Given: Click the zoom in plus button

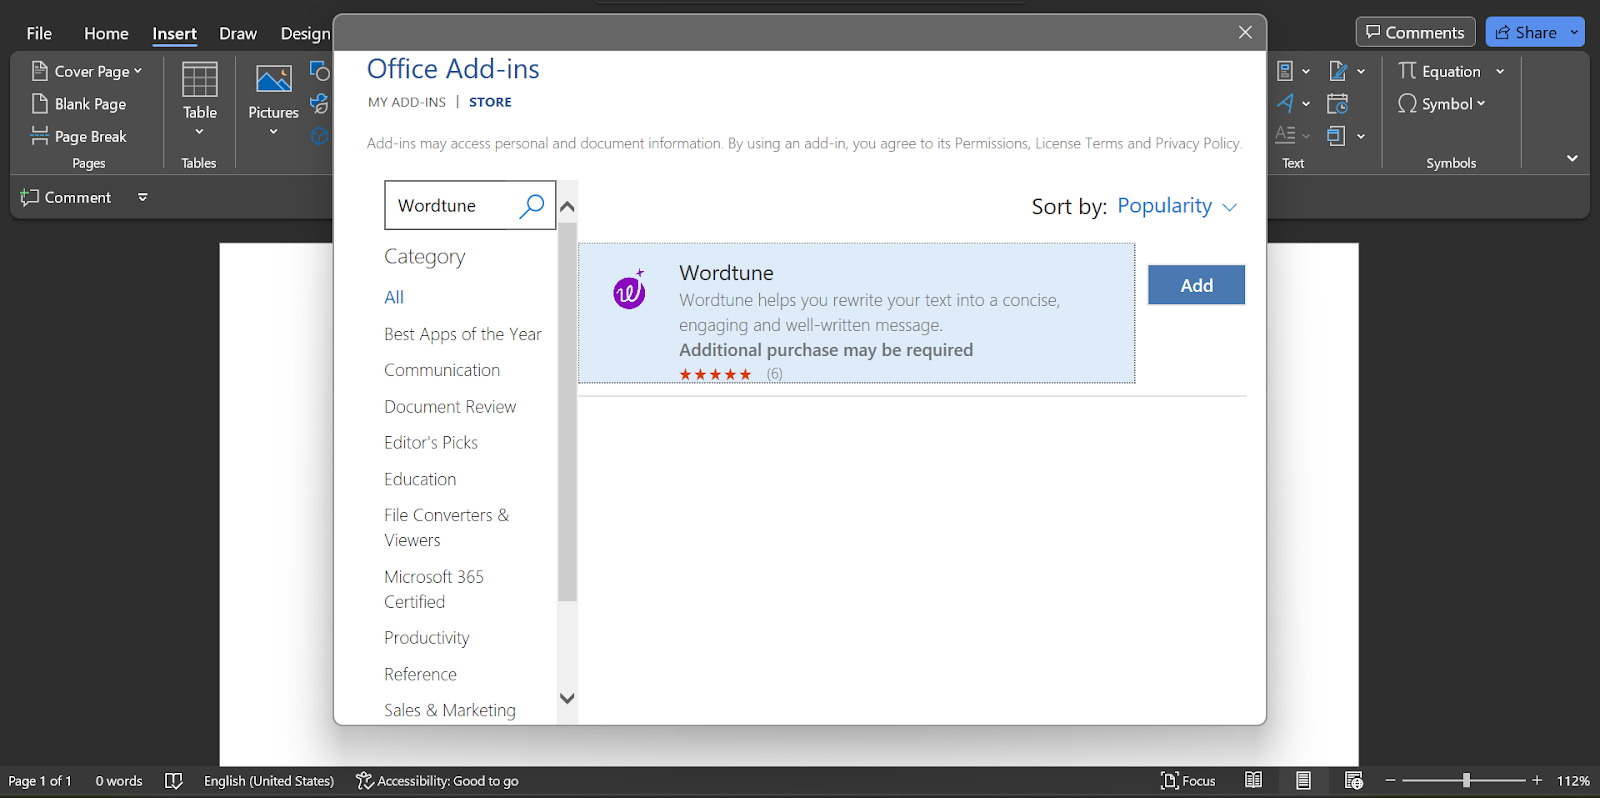Looking at the screenshot, I should coord(1537,781).
